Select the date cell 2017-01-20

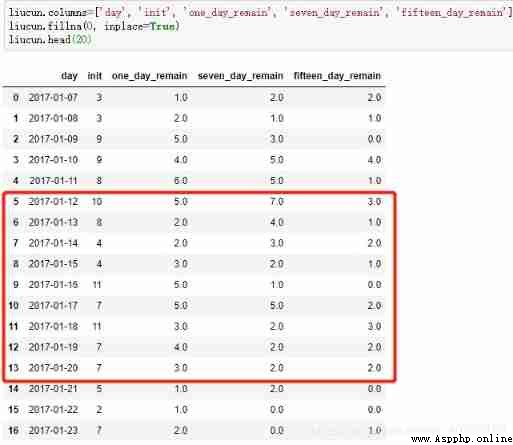pyautogui.click(x=53, y=368)
